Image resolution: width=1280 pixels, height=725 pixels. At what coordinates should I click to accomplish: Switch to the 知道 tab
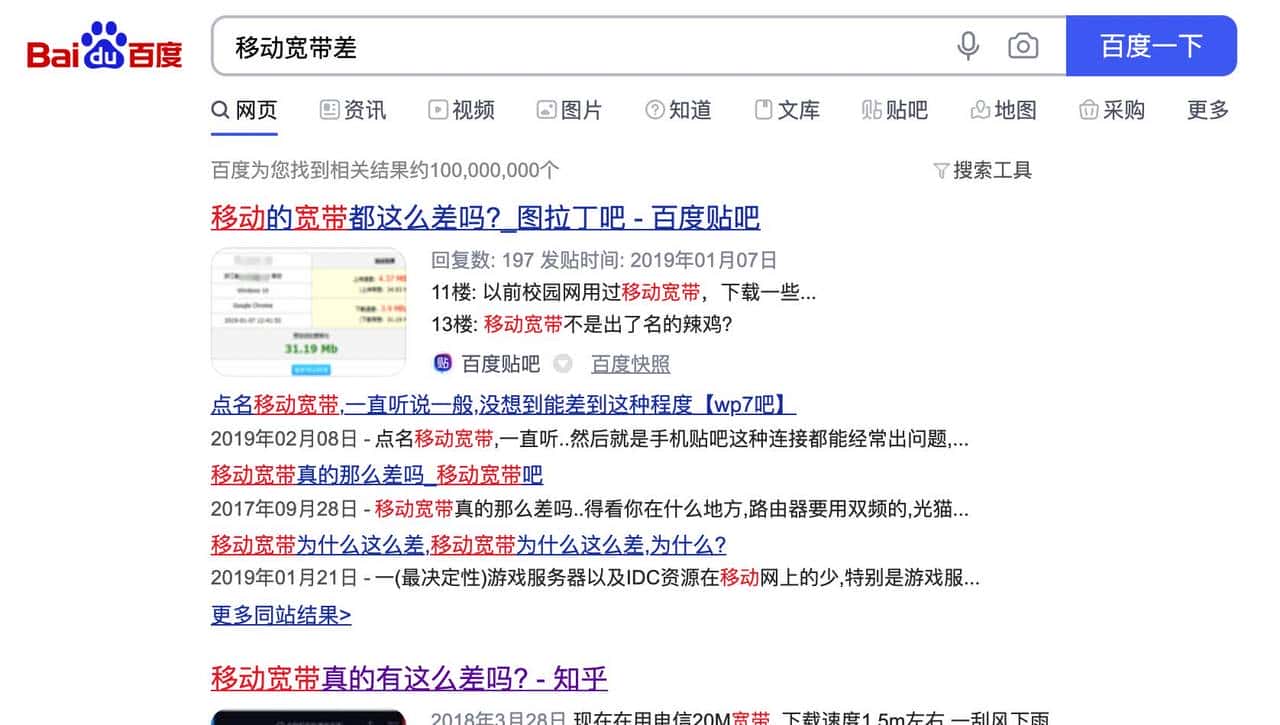click(x=678, y=110)
